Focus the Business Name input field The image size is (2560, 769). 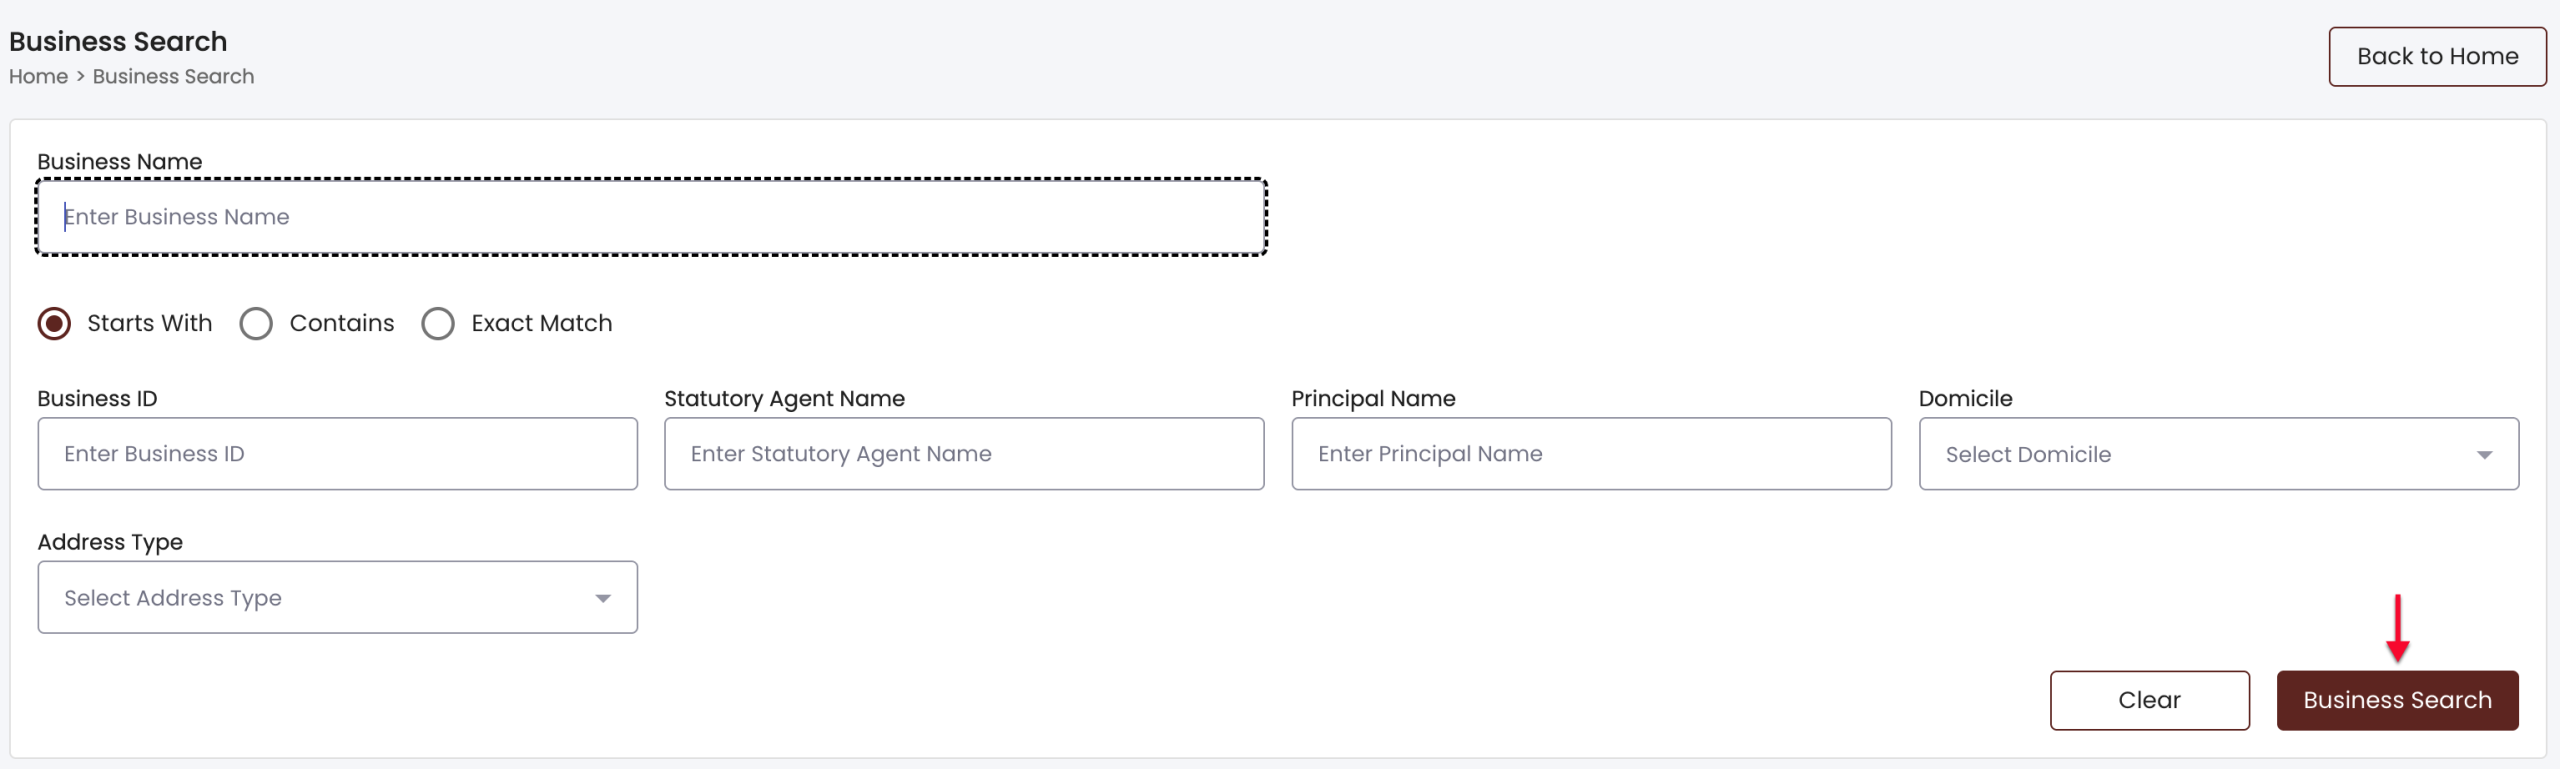pos(651,217)
